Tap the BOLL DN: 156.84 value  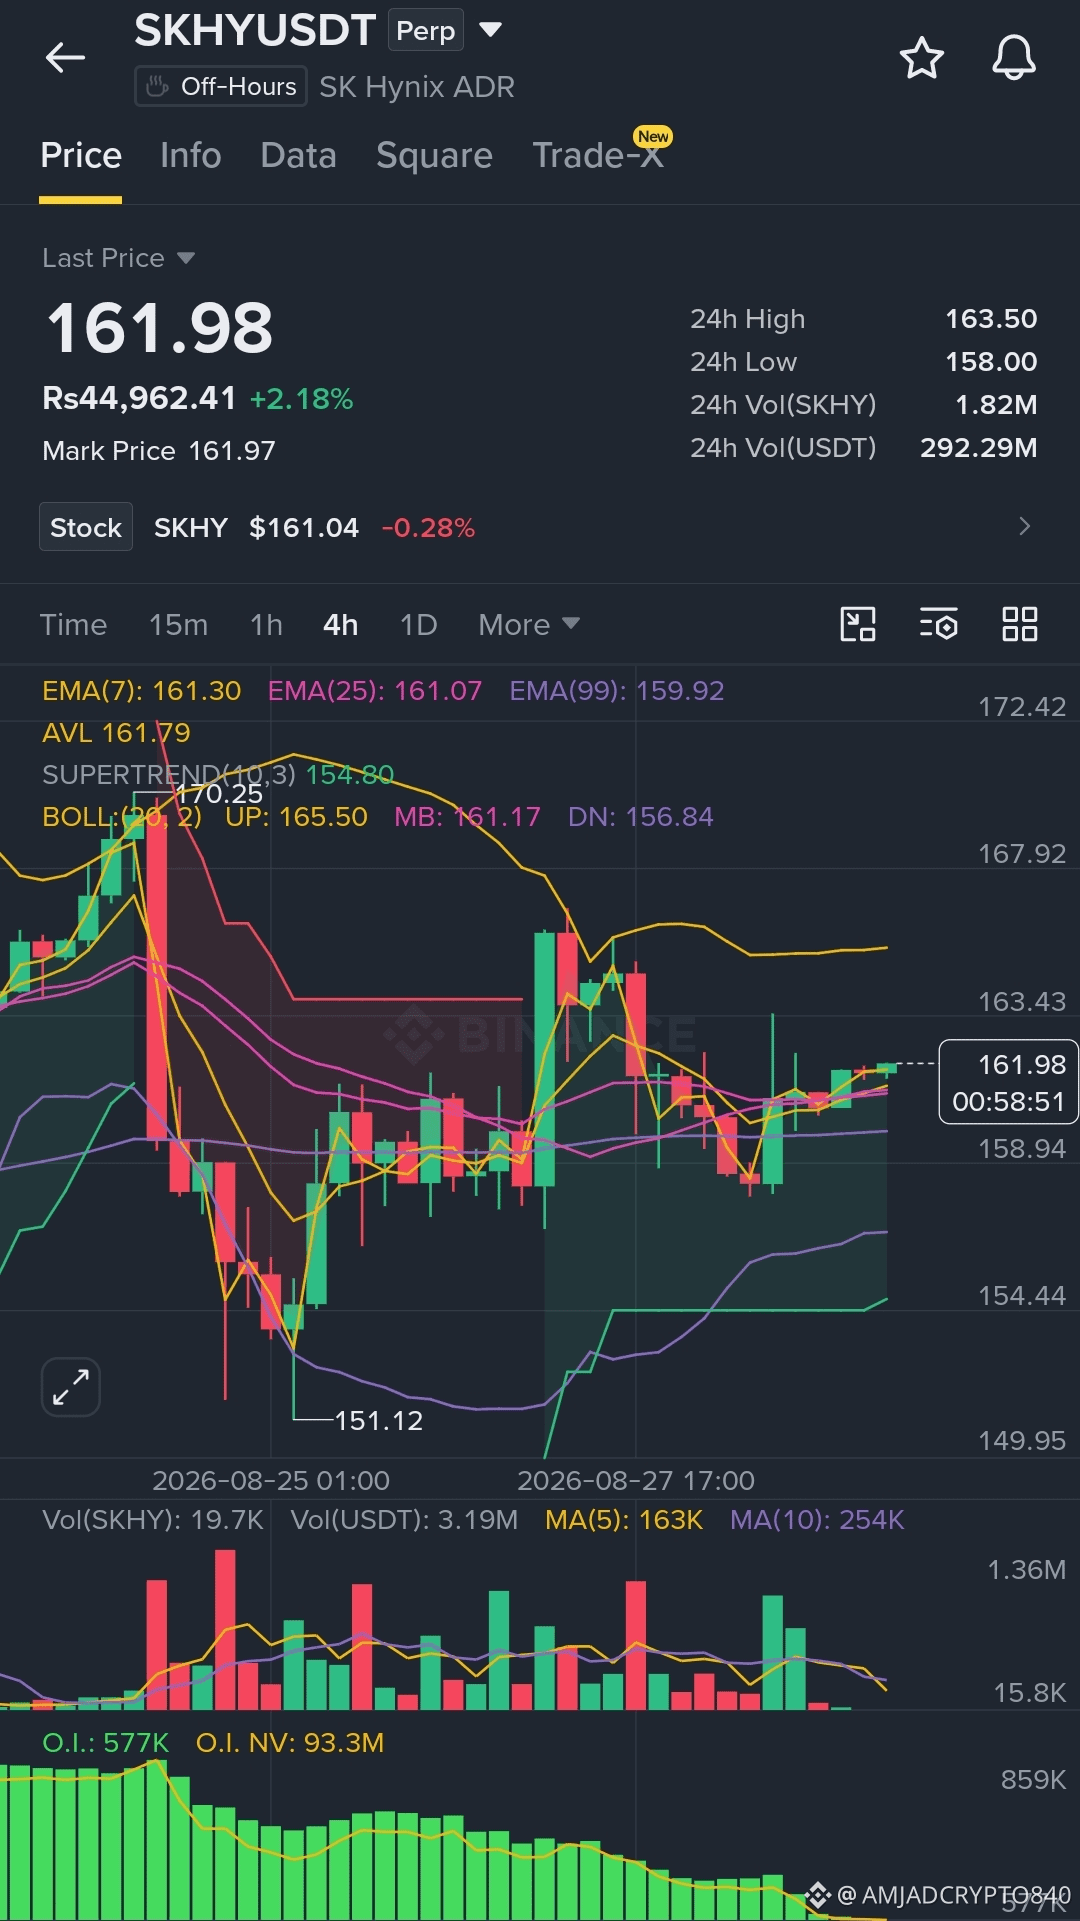pyautogui.click(x=641, y=817)
